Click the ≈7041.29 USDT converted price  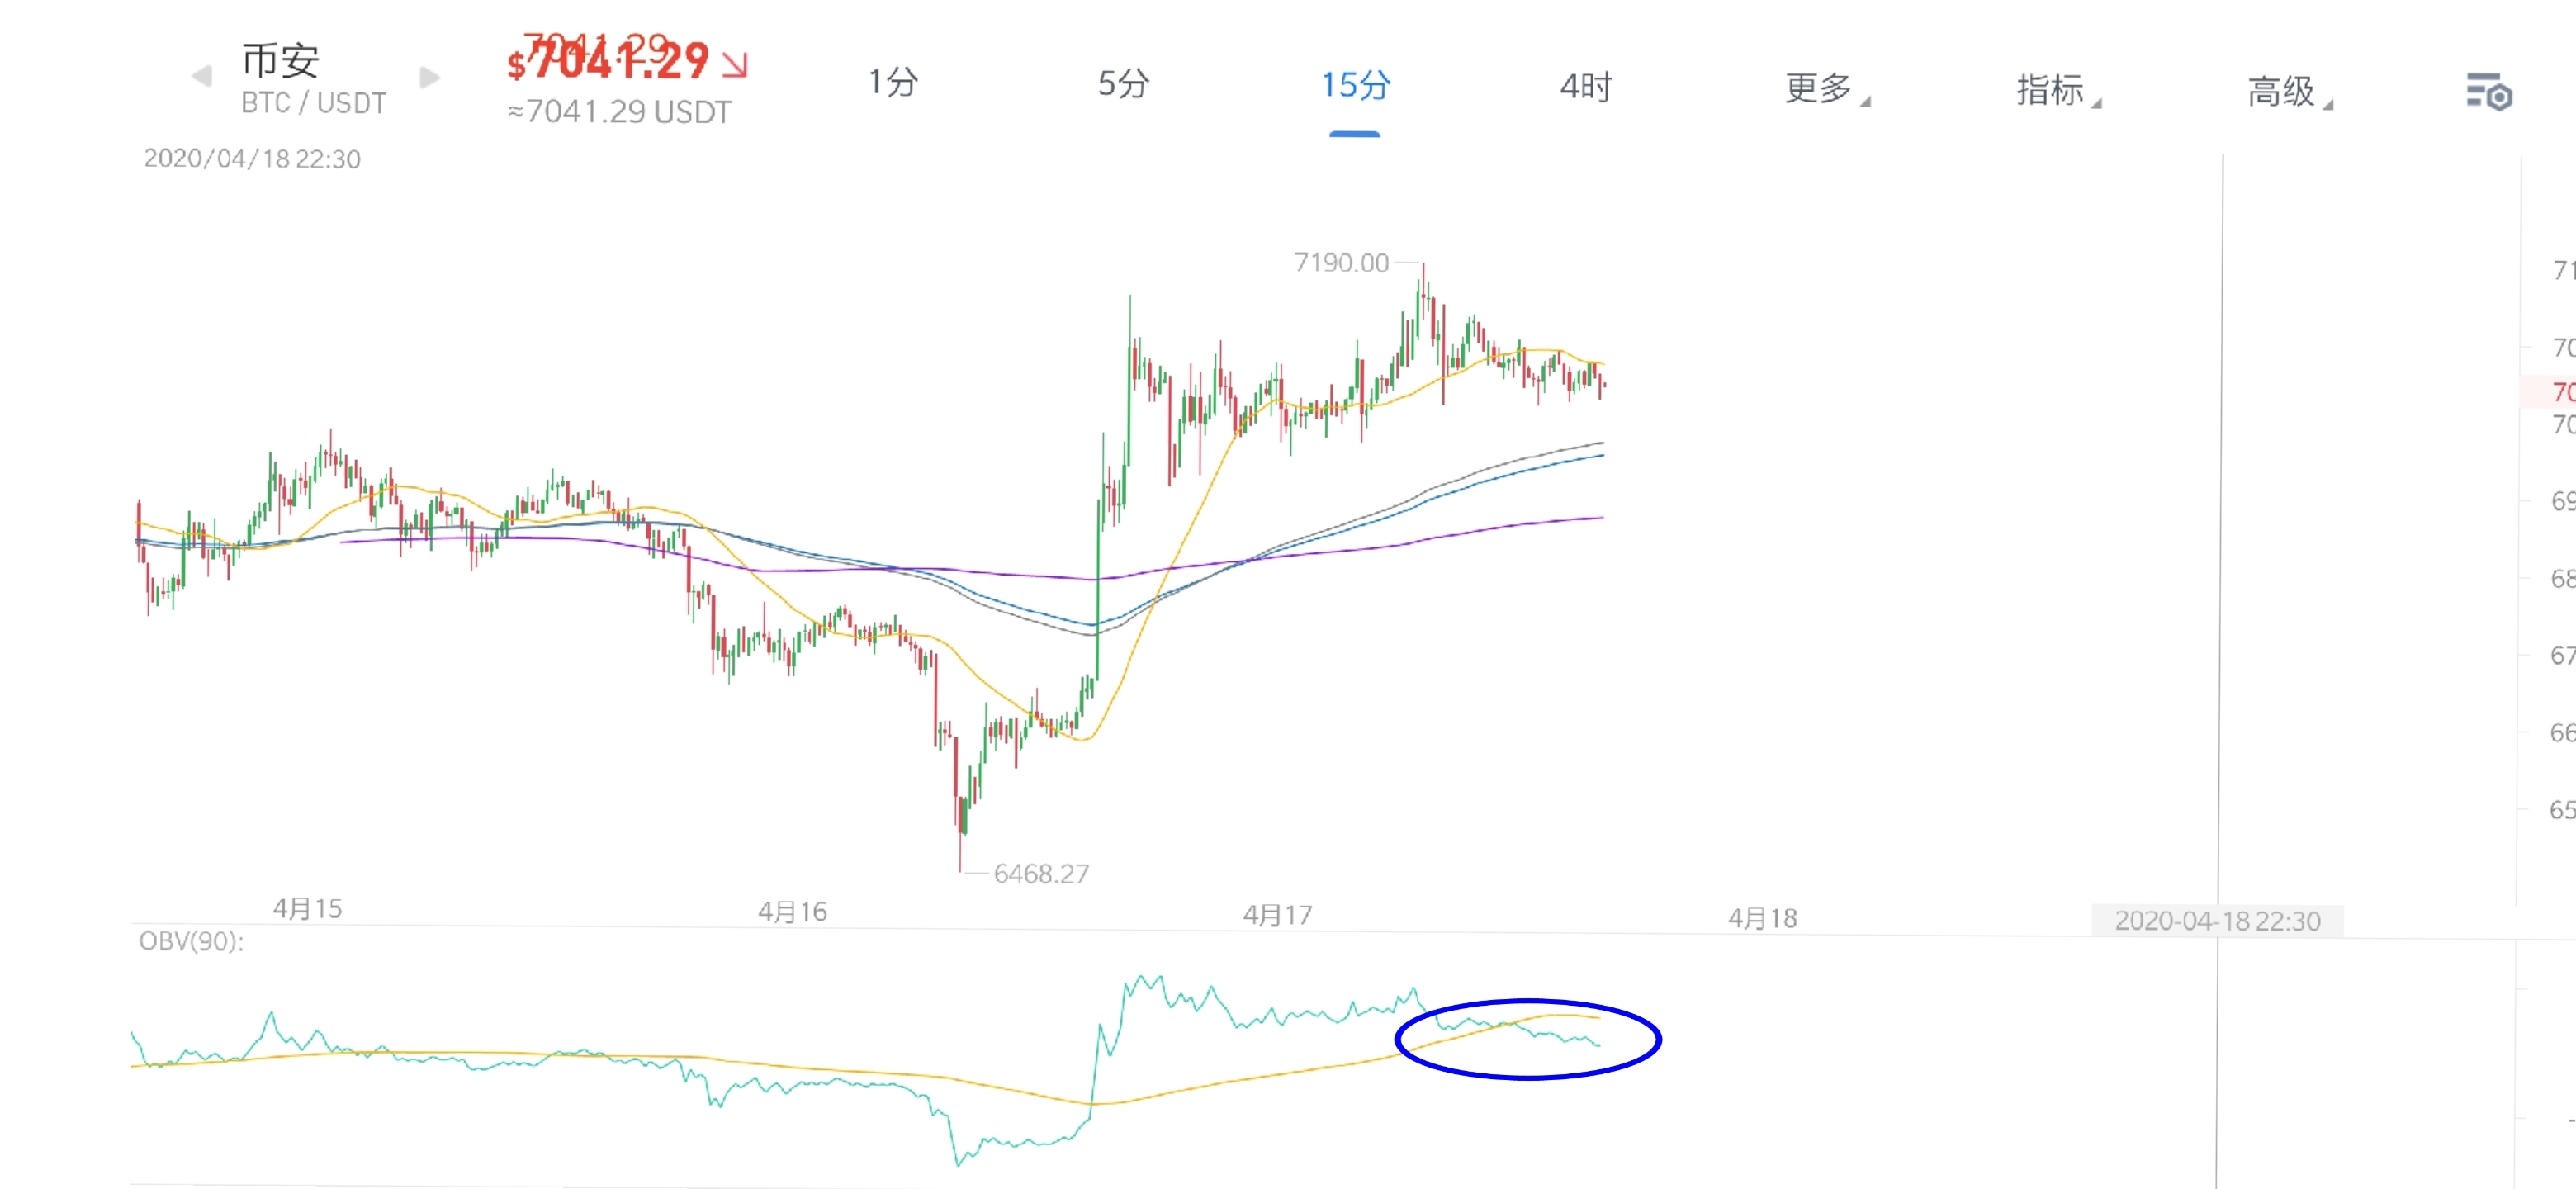620,112
